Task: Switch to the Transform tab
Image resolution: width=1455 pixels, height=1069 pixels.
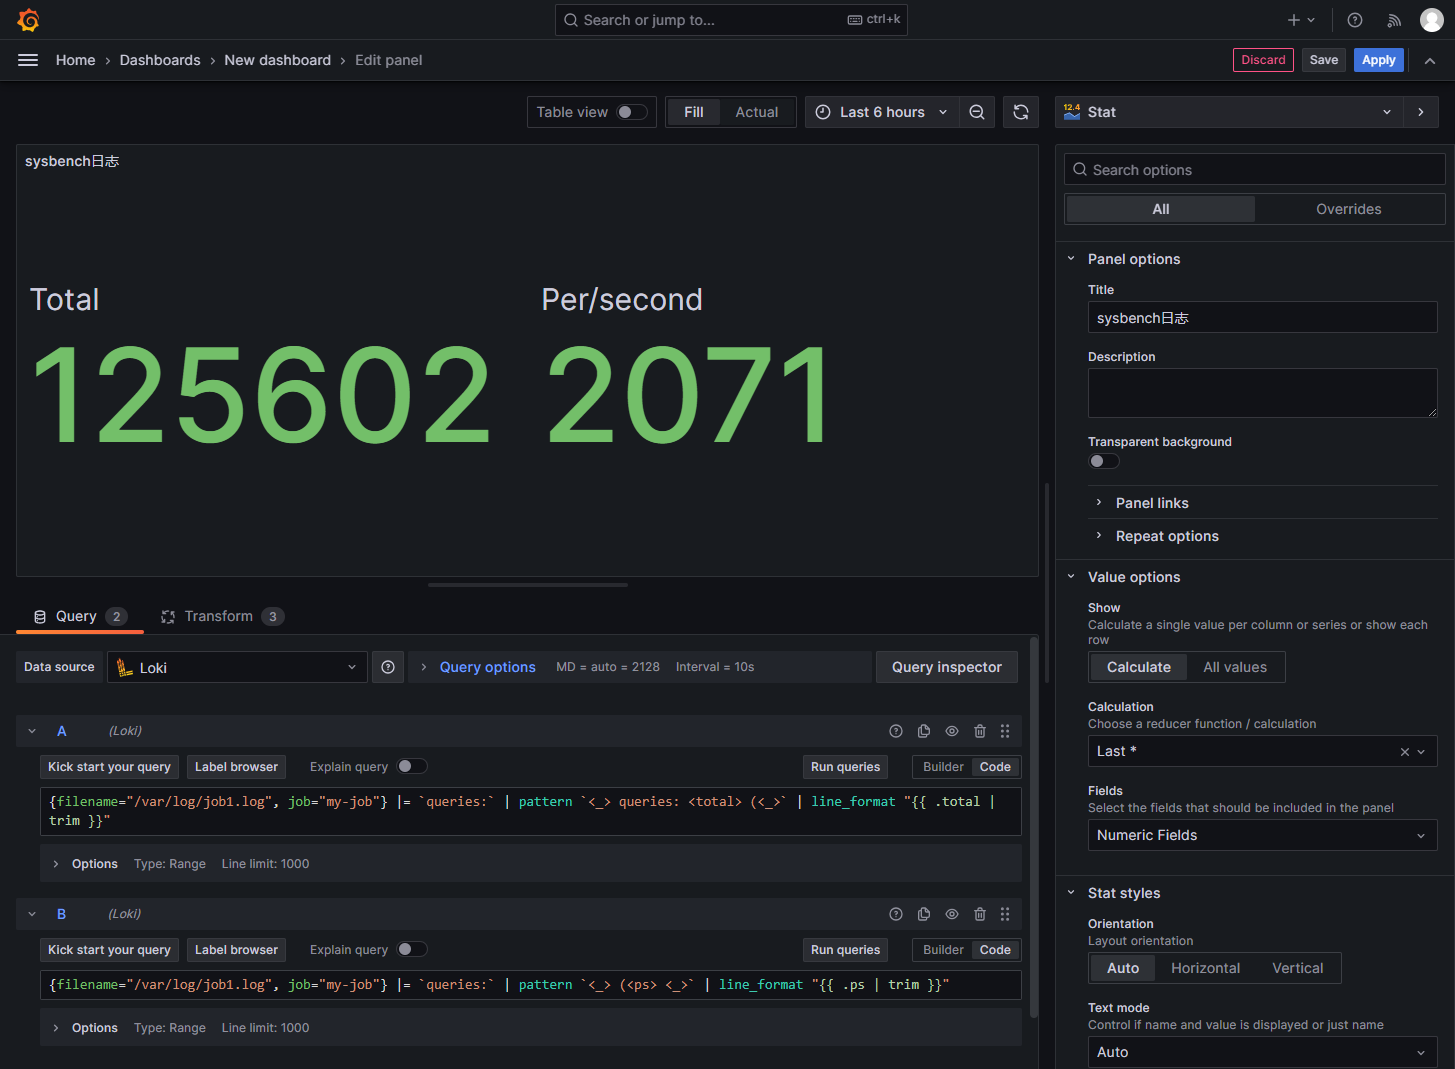Action: pos(222,616)
